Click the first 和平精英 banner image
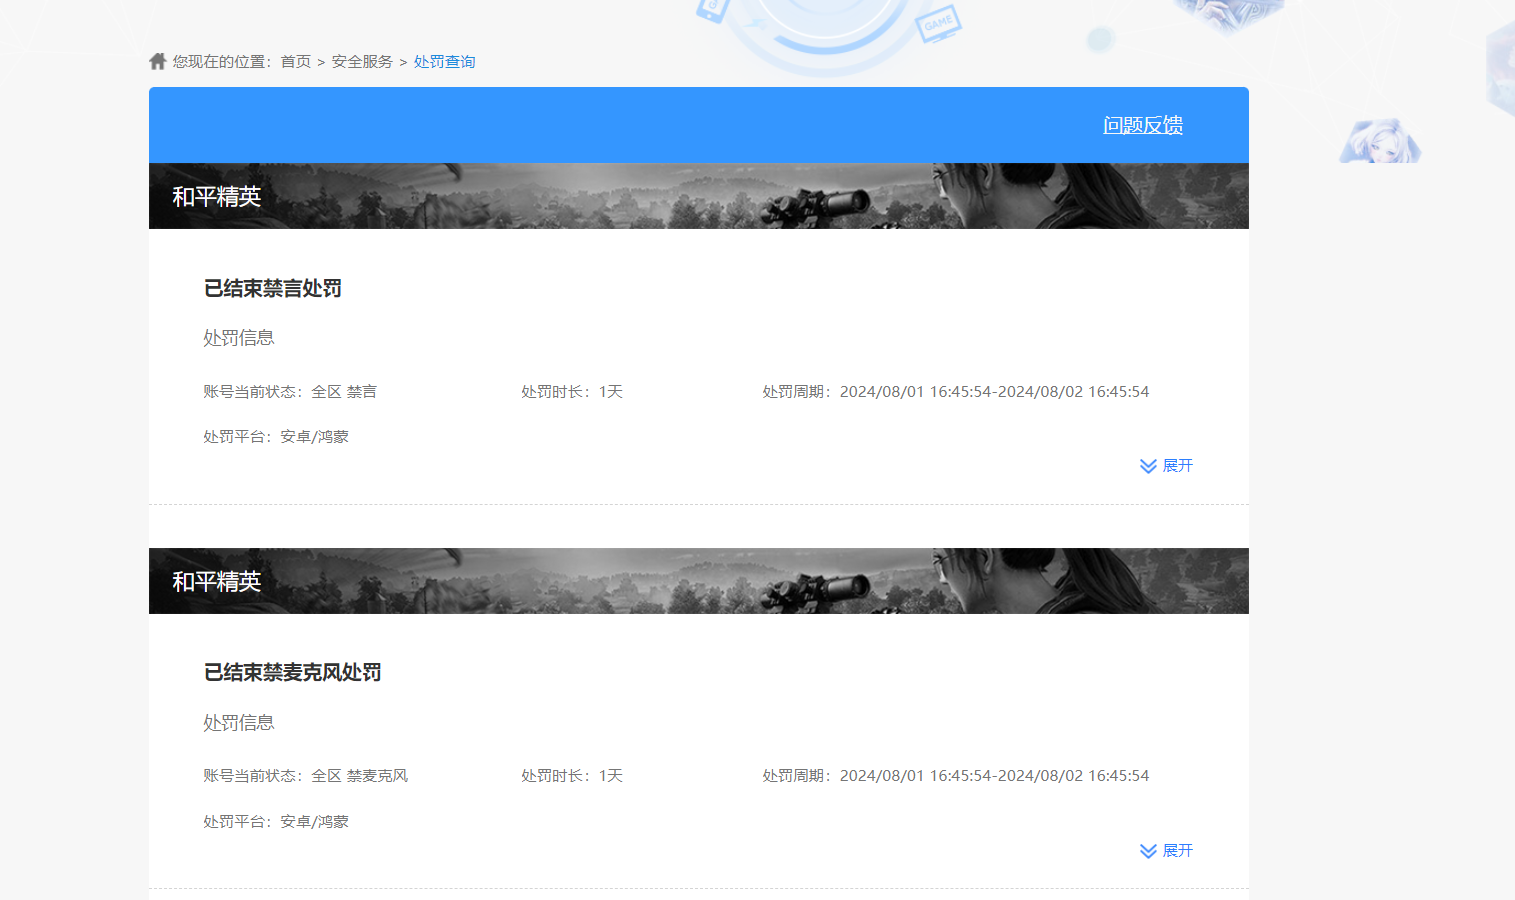 click(x=698, y=195)
